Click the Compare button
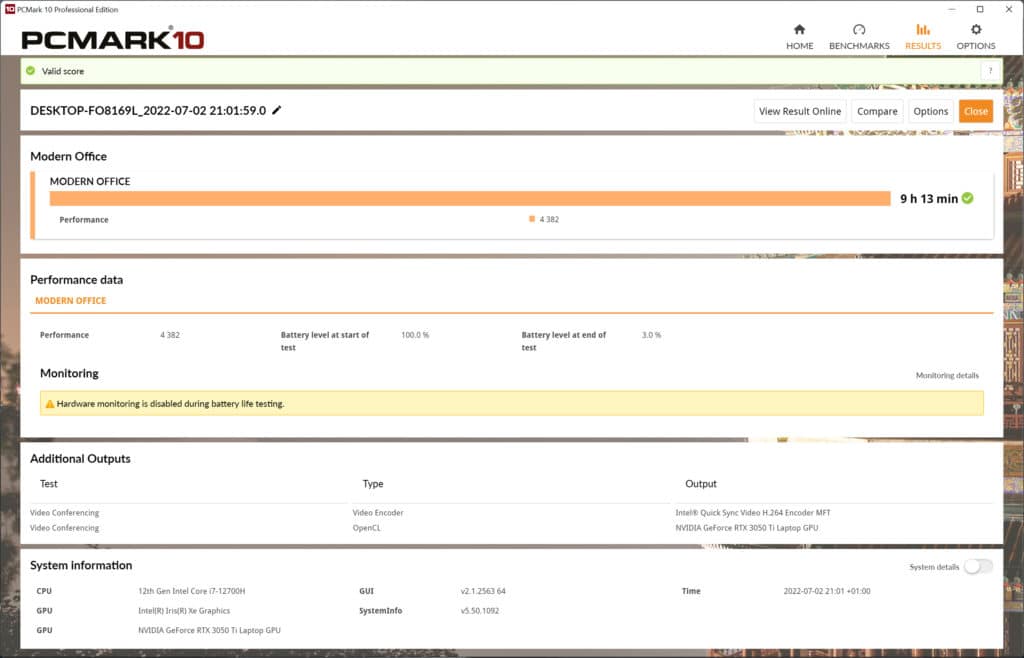The image size is (1024, 658). click(x=877, y=111)
